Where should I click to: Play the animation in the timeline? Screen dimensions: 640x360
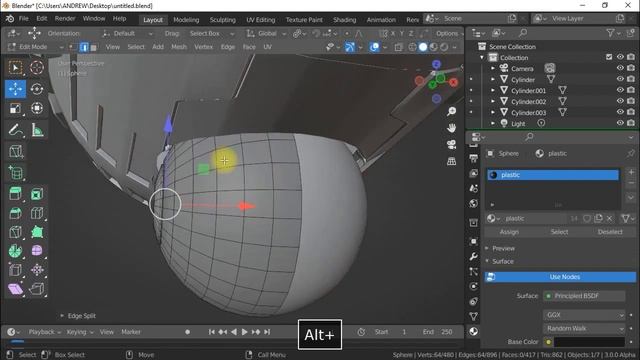[244, 332]
